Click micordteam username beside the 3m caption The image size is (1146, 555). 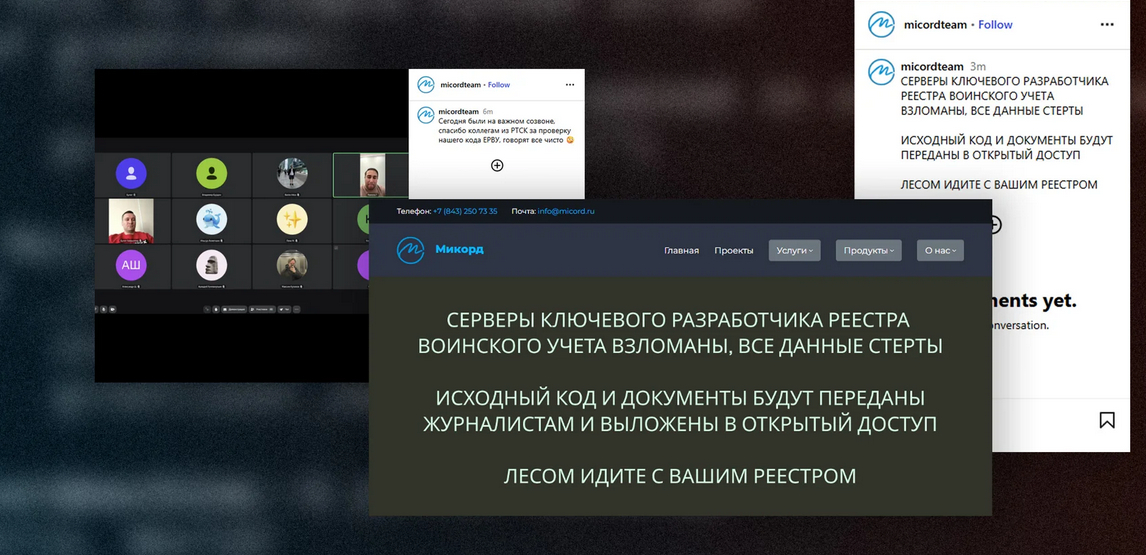932,66
